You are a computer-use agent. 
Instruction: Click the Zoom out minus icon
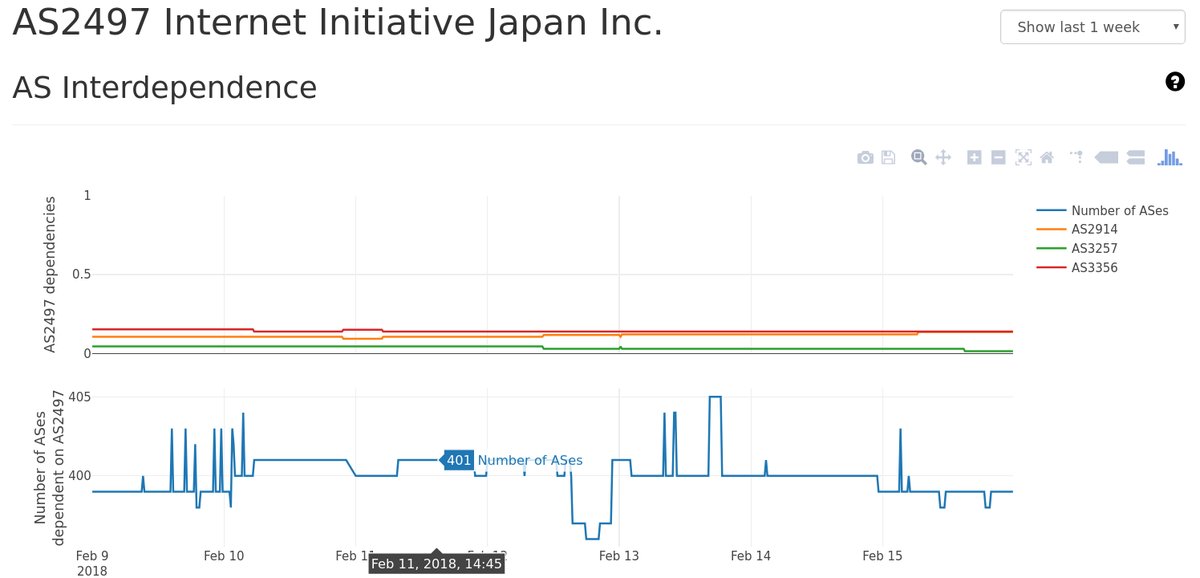coord(998,157)
